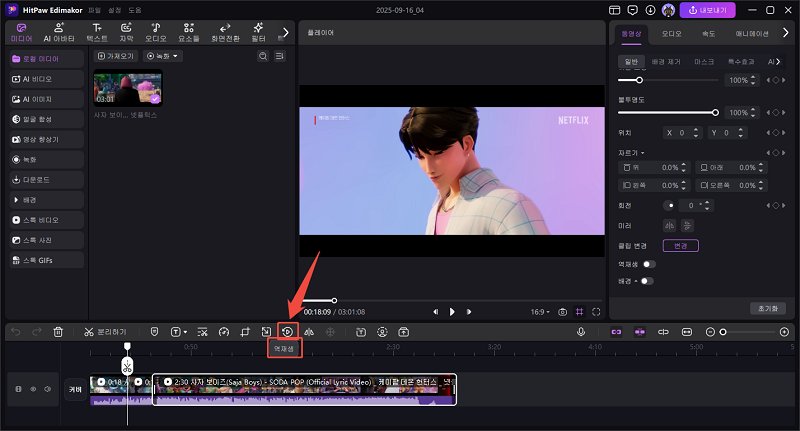
Task: Click the media search icon
Action: 263,56
